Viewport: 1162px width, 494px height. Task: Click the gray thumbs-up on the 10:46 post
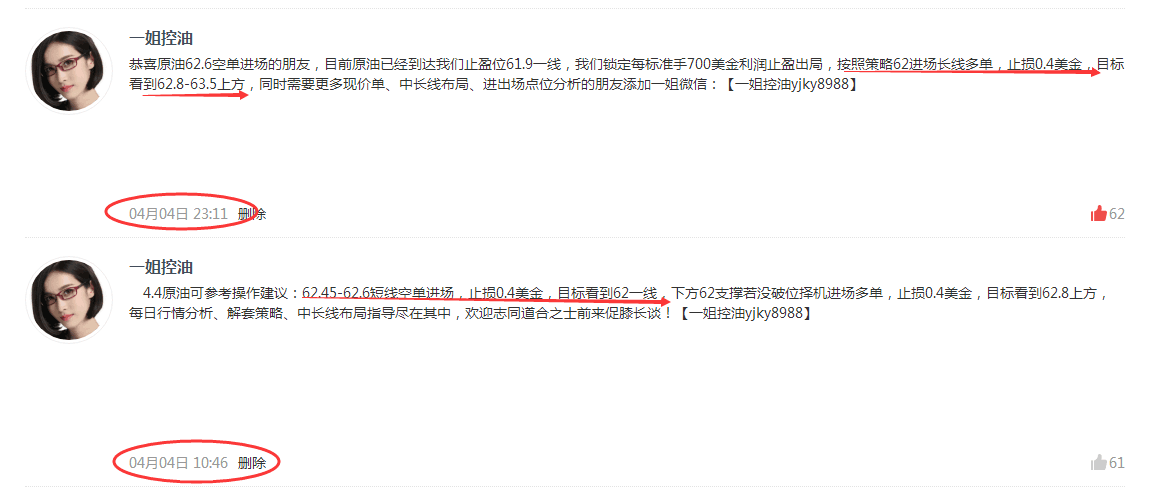click(1098, 463)
